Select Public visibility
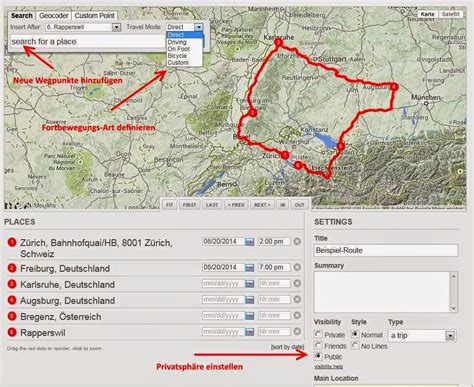The height and width of the screenshot is (387, 474). point(318,356)
